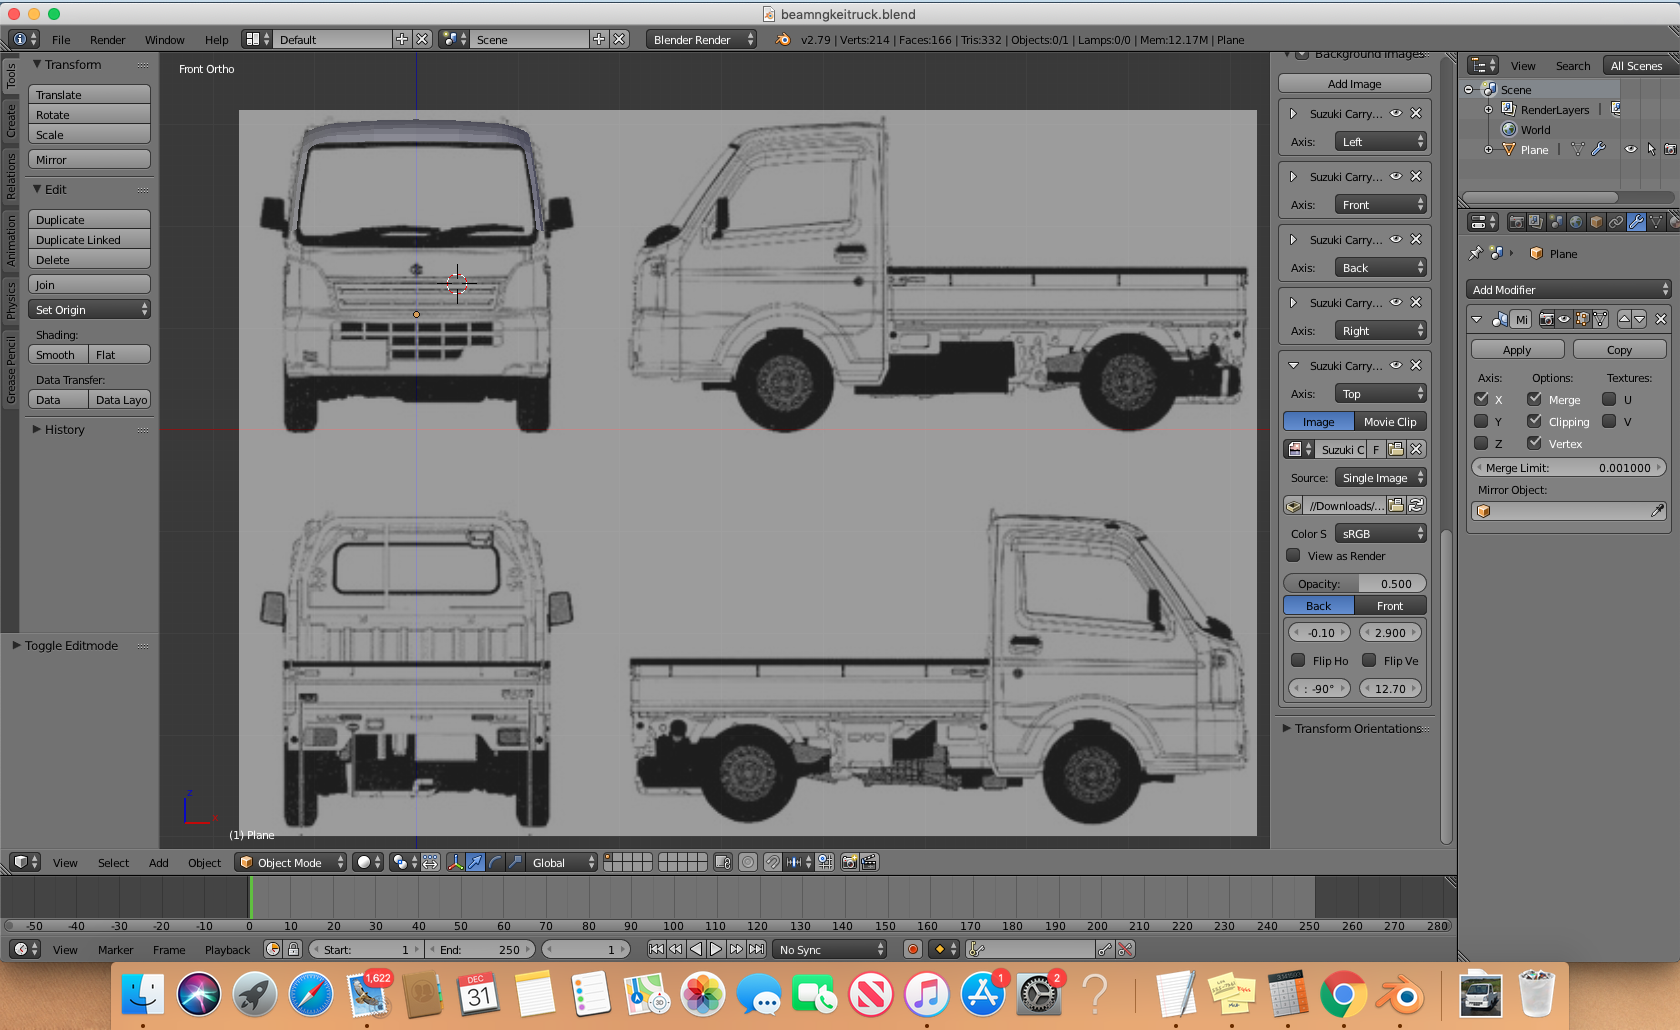Open the Render menu
Screen dimensions: 1680x1030
coord(107,40)
